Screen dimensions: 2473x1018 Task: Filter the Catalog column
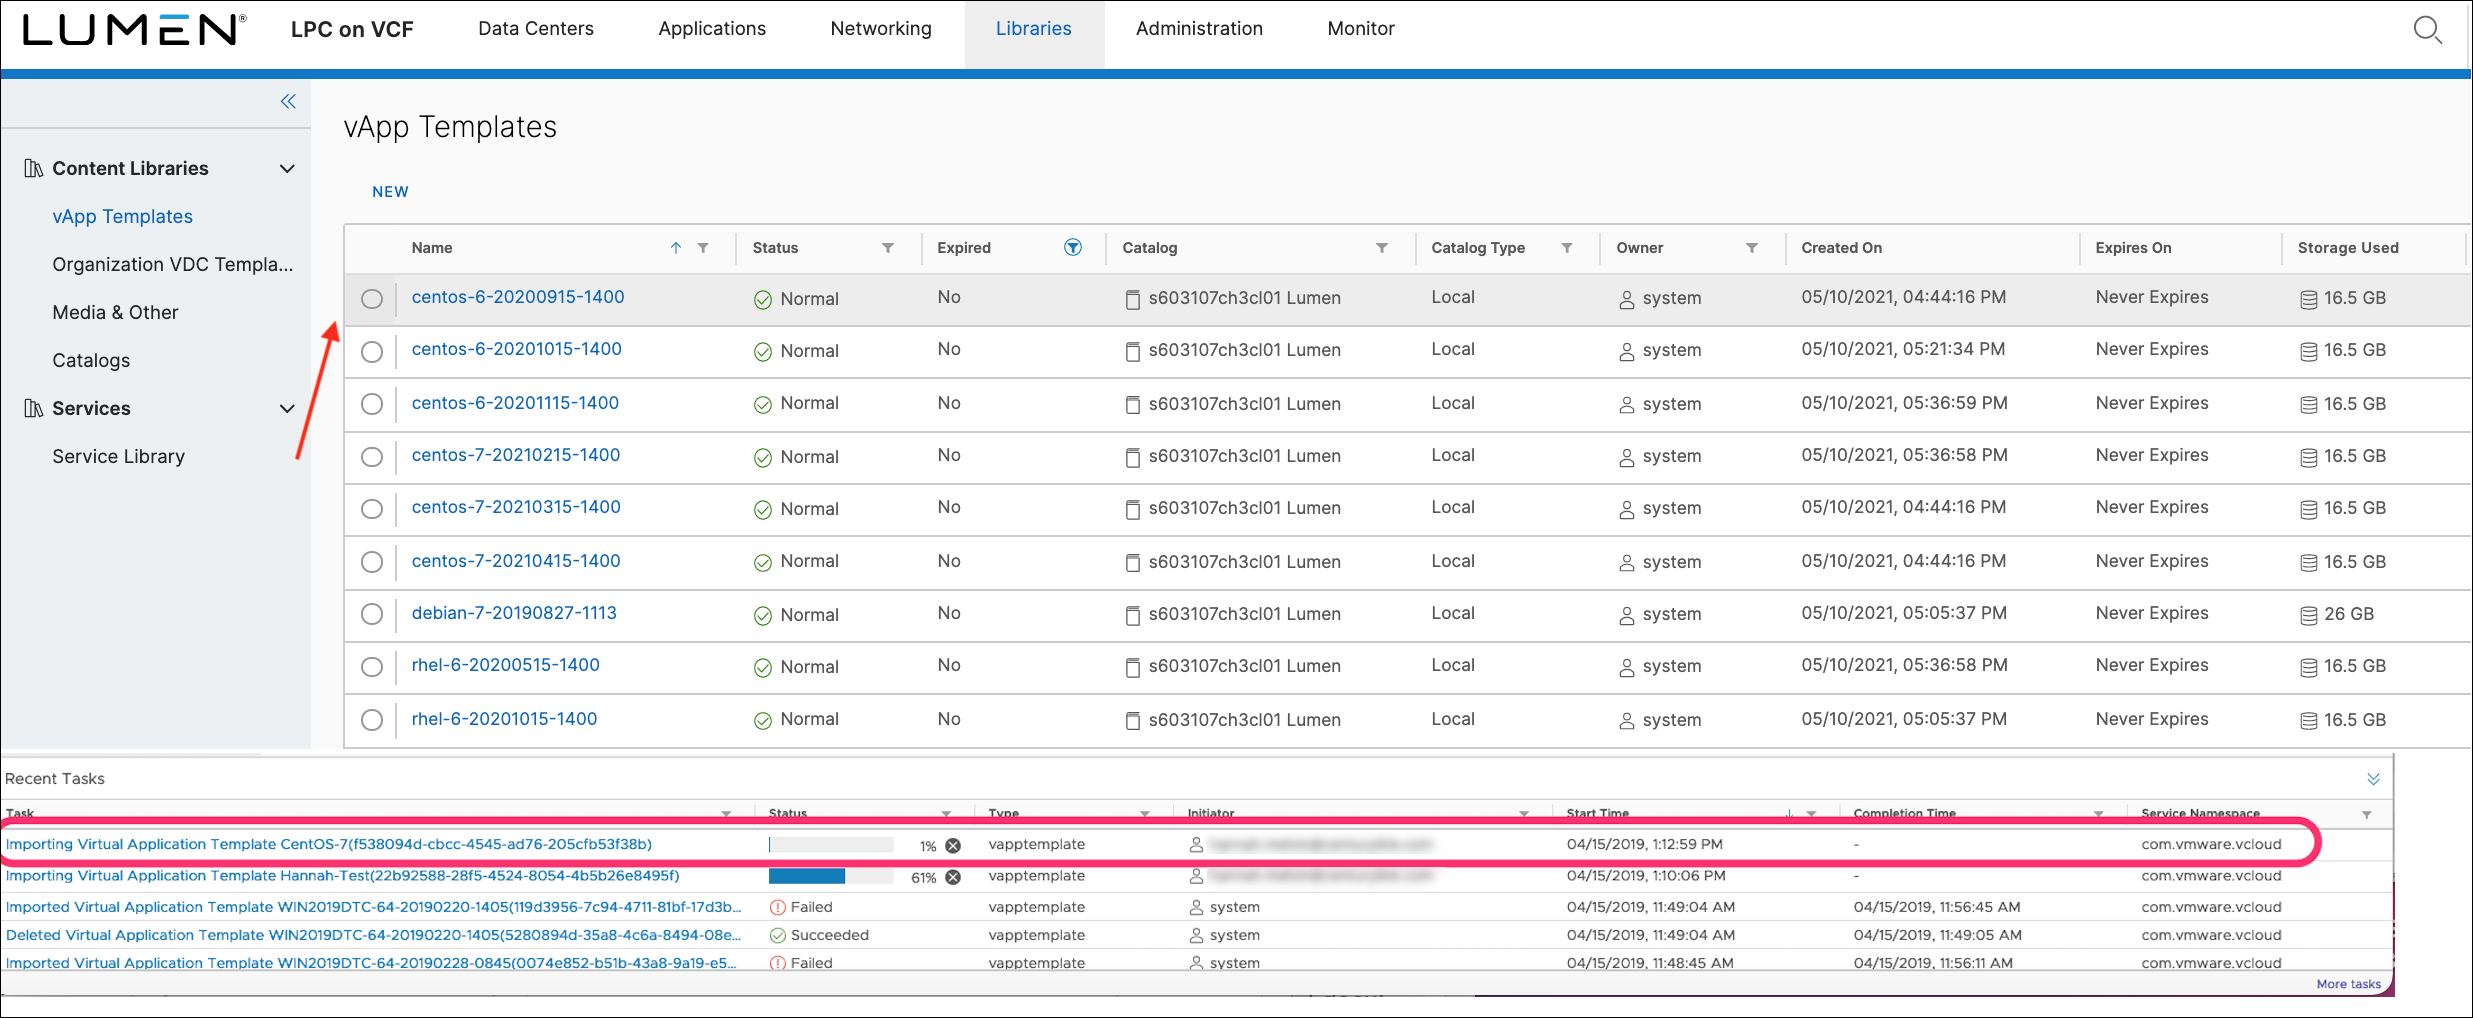coord(1382,248)
